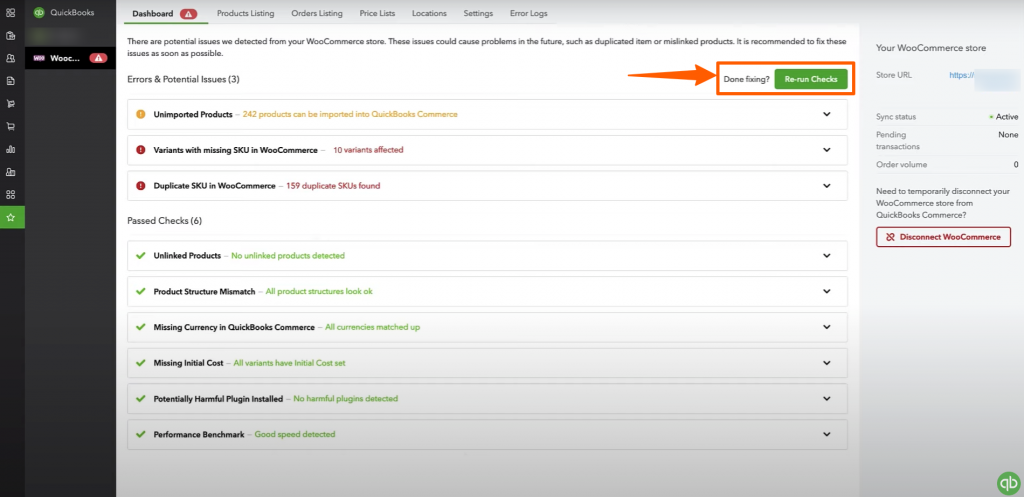Image resolution: width=1024 pixels, height=497 pixels.
Task: Select the Wooc… channel in the sidebar
Action: [71, 58]
